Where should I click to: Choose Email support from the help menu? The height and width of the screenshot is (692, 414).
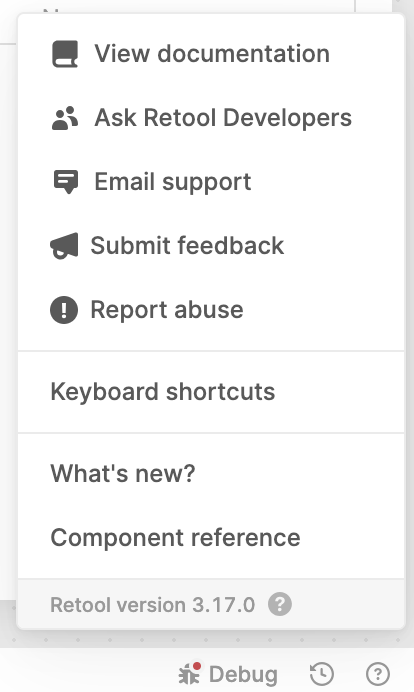[211, 182]
